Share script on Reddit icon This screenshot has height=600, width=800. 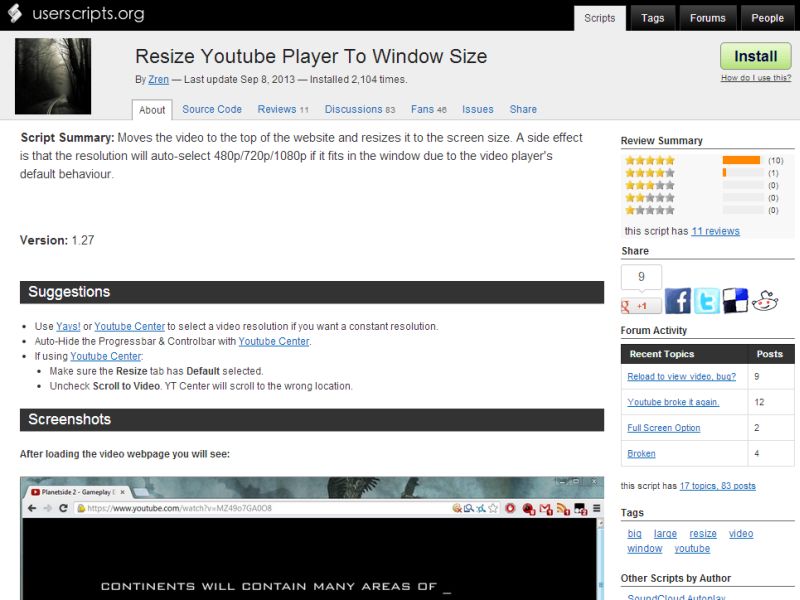pyautogui.click(x=765, y=301)
